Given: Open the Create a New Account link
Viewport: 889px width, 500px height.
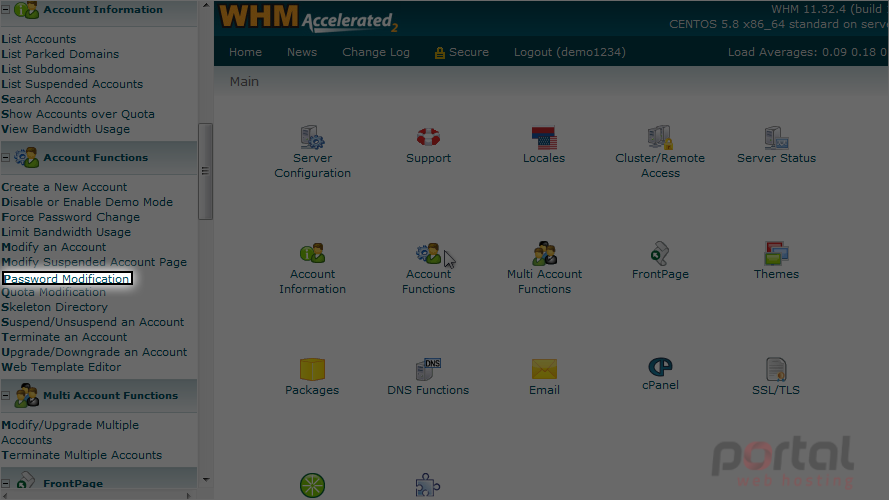Looking at the screenshot, I should pos(64,187).
